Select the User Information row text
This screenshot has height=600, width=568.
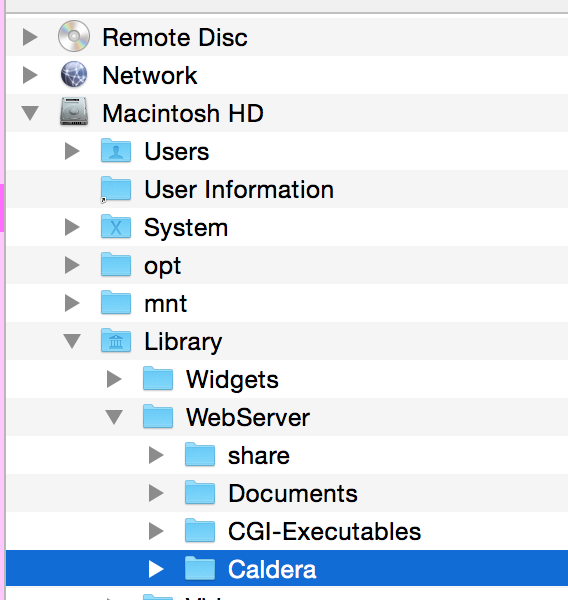239,189
